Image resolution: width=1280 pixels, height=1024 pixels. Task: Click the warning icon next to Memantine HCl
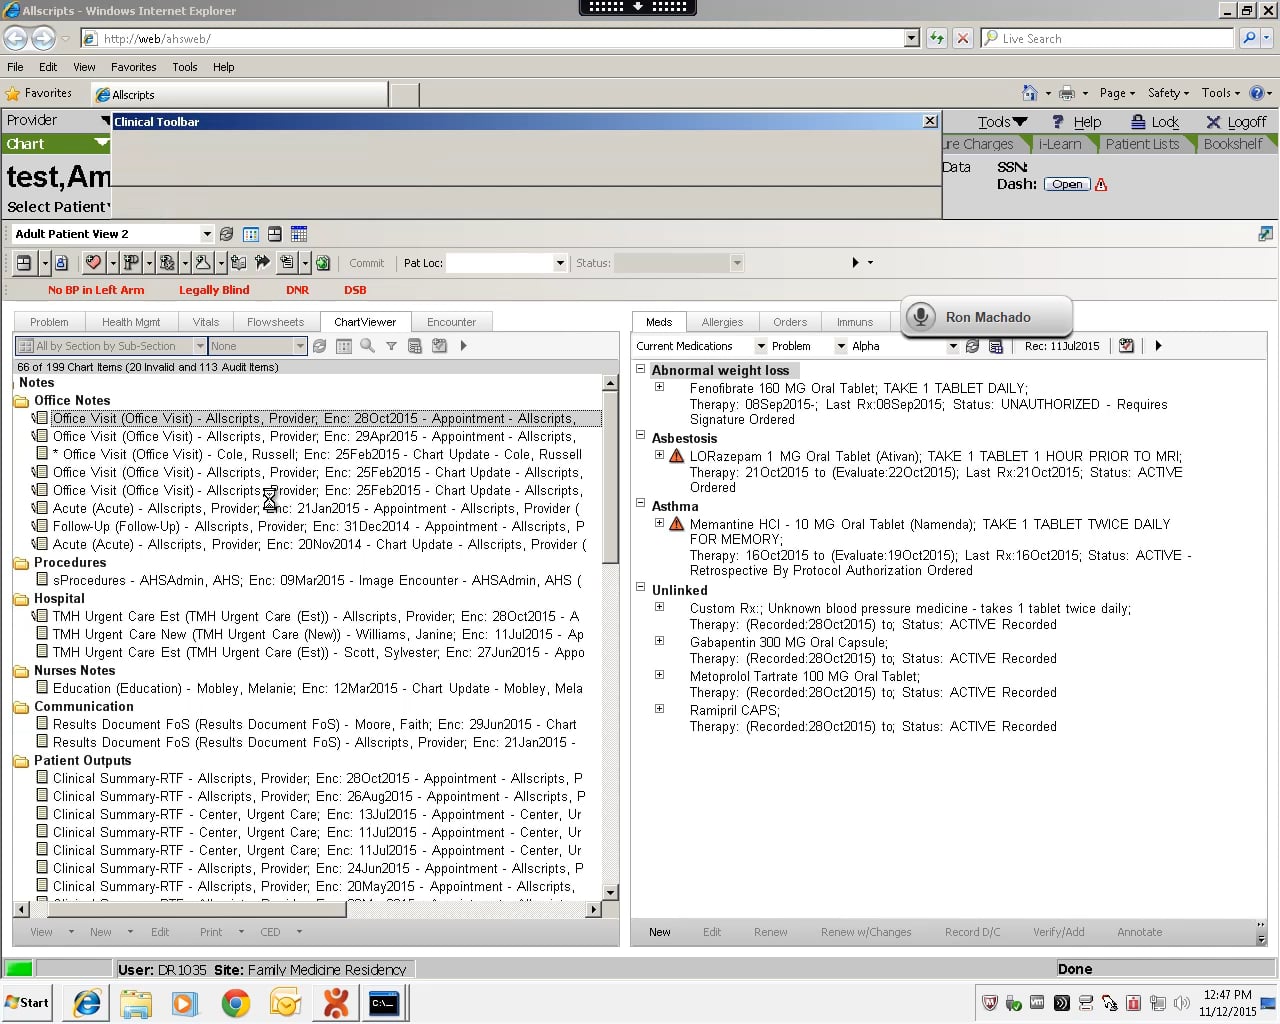pyautogui.click(x=677, y=524)
